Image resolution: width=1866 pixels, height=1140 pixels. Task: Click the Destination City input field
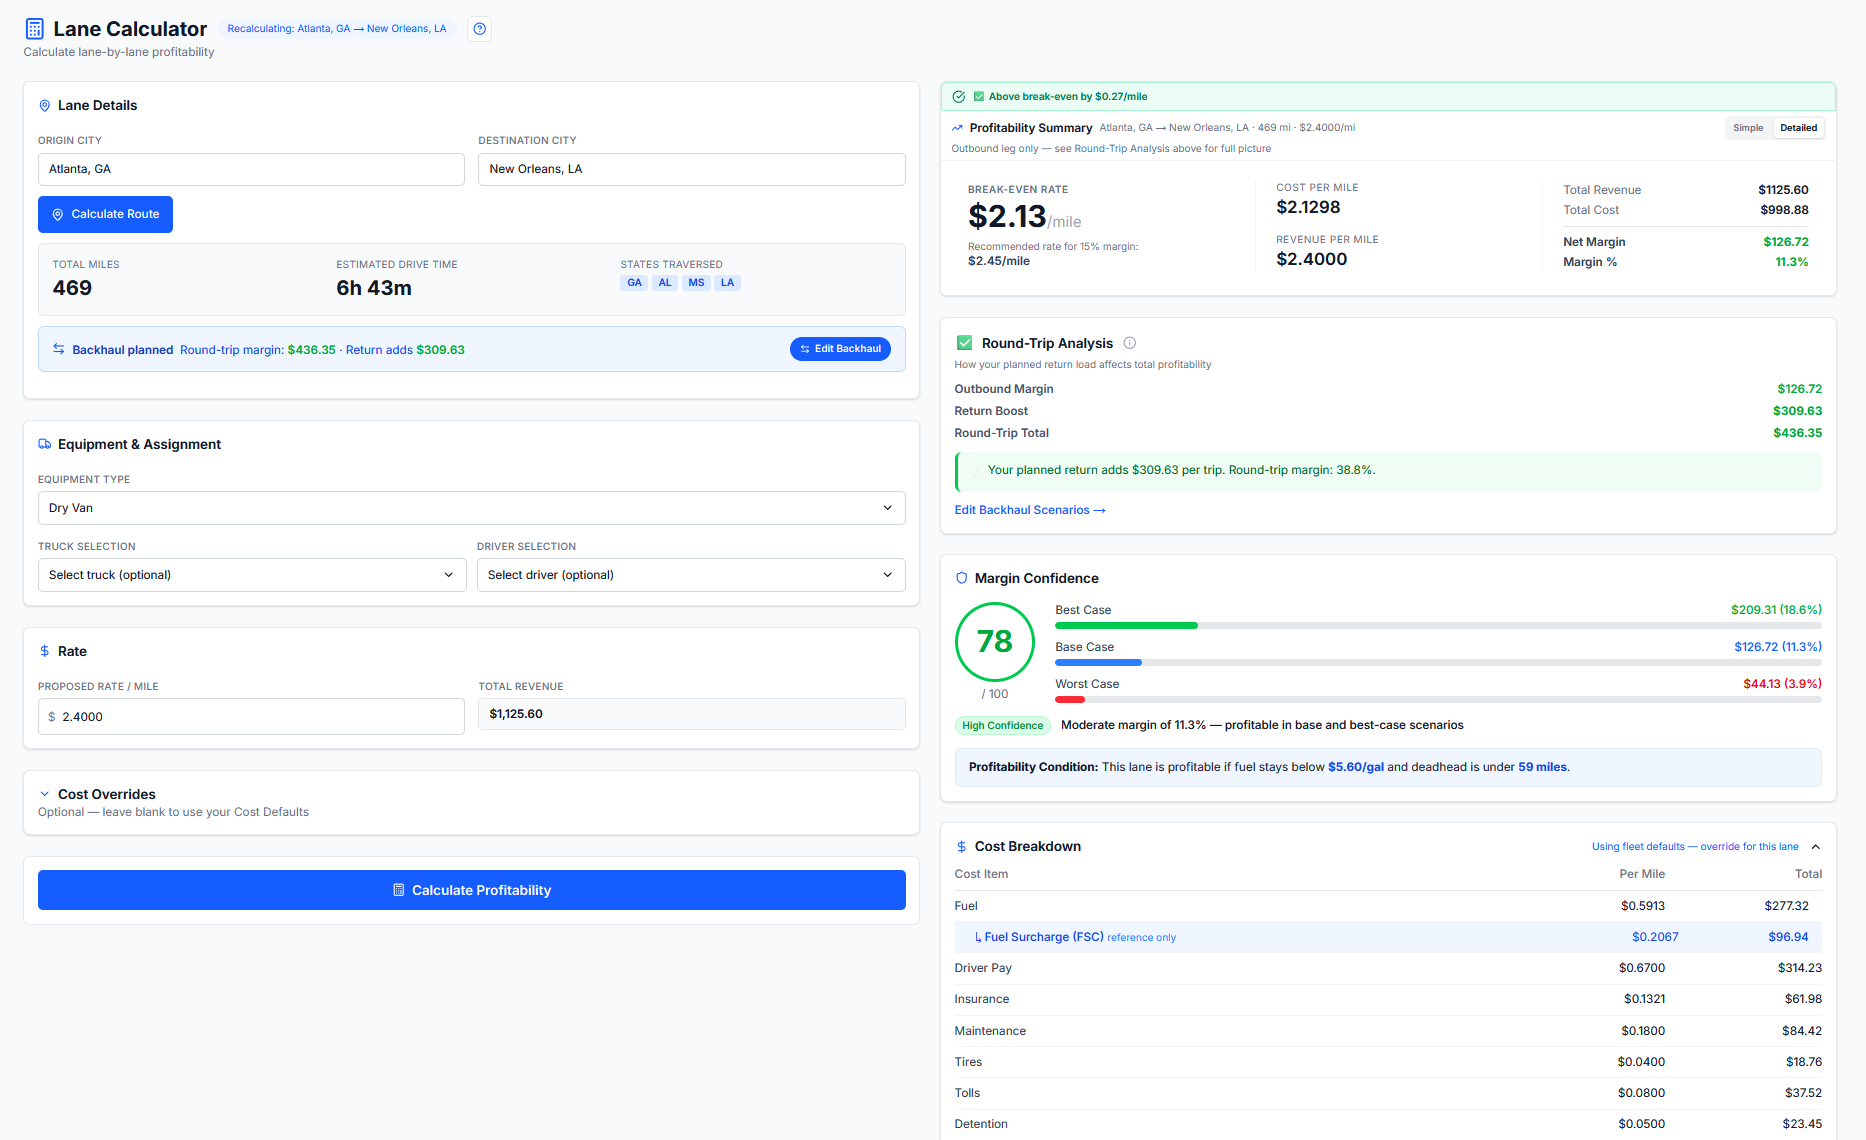[692, 169]
